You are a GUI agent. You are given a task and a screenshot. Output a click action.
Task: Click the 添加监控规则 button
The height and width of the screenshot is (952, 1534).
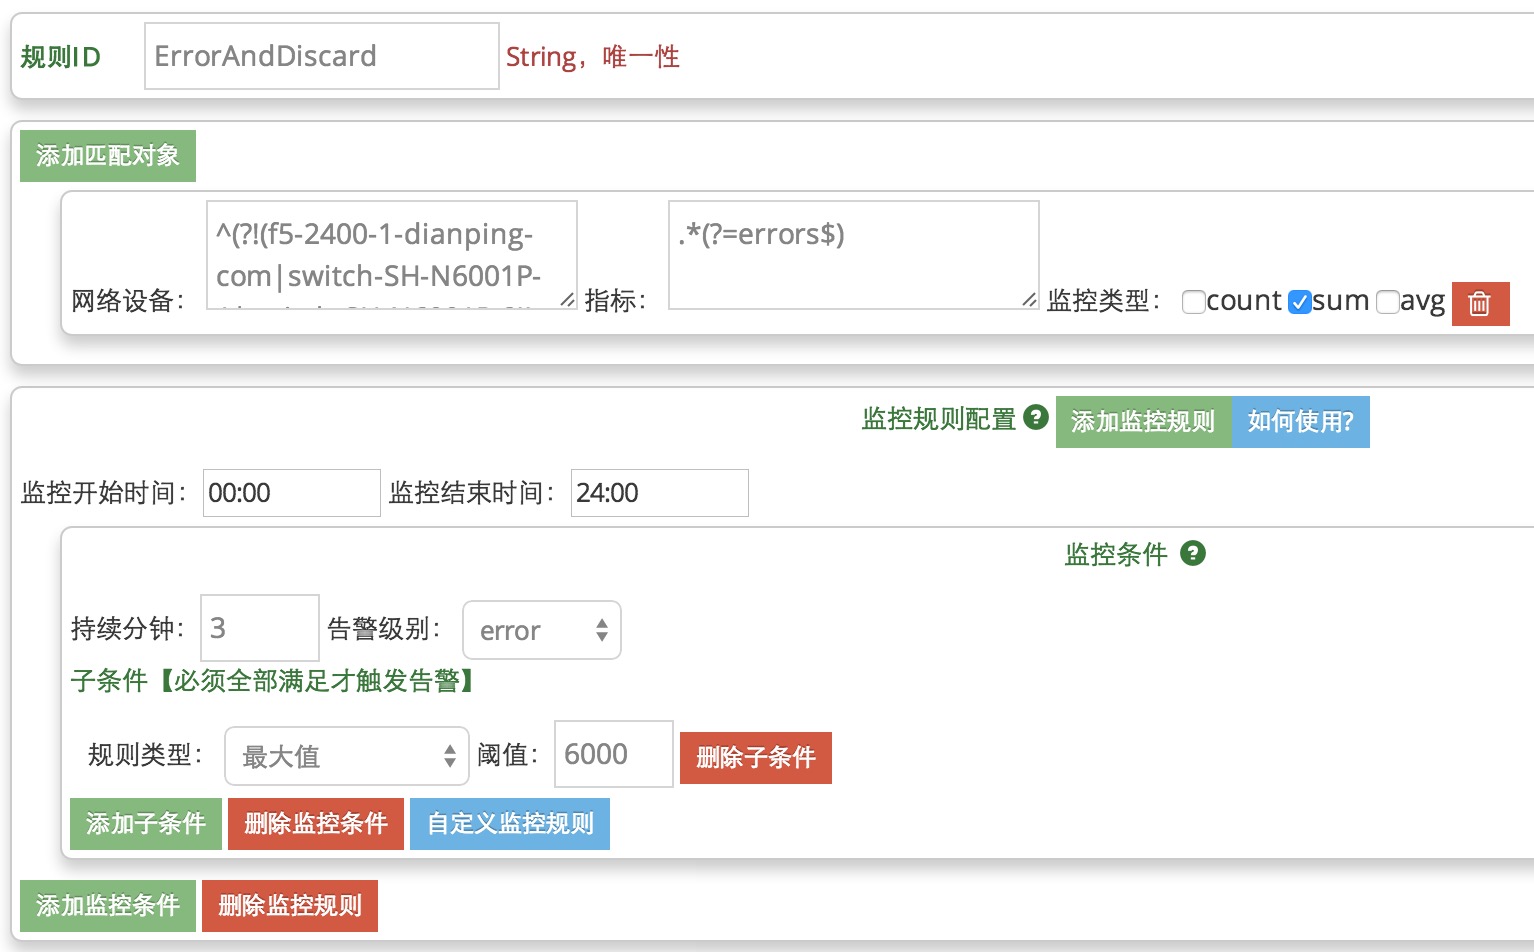tap(1143, 422)
